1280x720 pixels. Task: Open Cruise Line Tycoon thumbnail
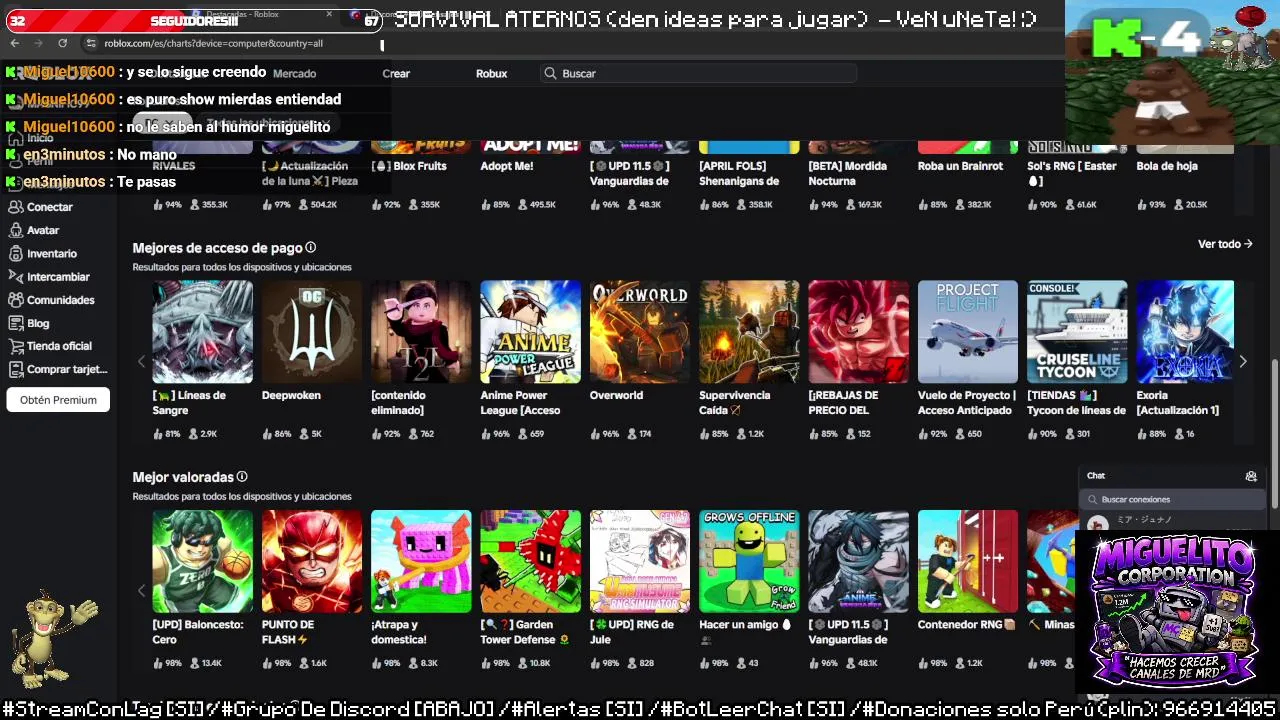pos(1077,332)
